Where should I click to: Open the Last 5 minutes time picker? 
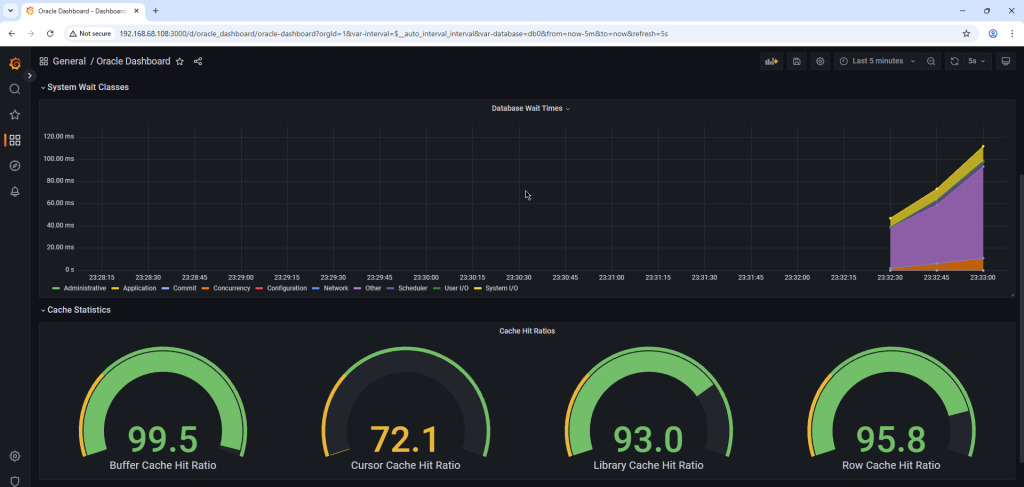[x=877, y=61]
